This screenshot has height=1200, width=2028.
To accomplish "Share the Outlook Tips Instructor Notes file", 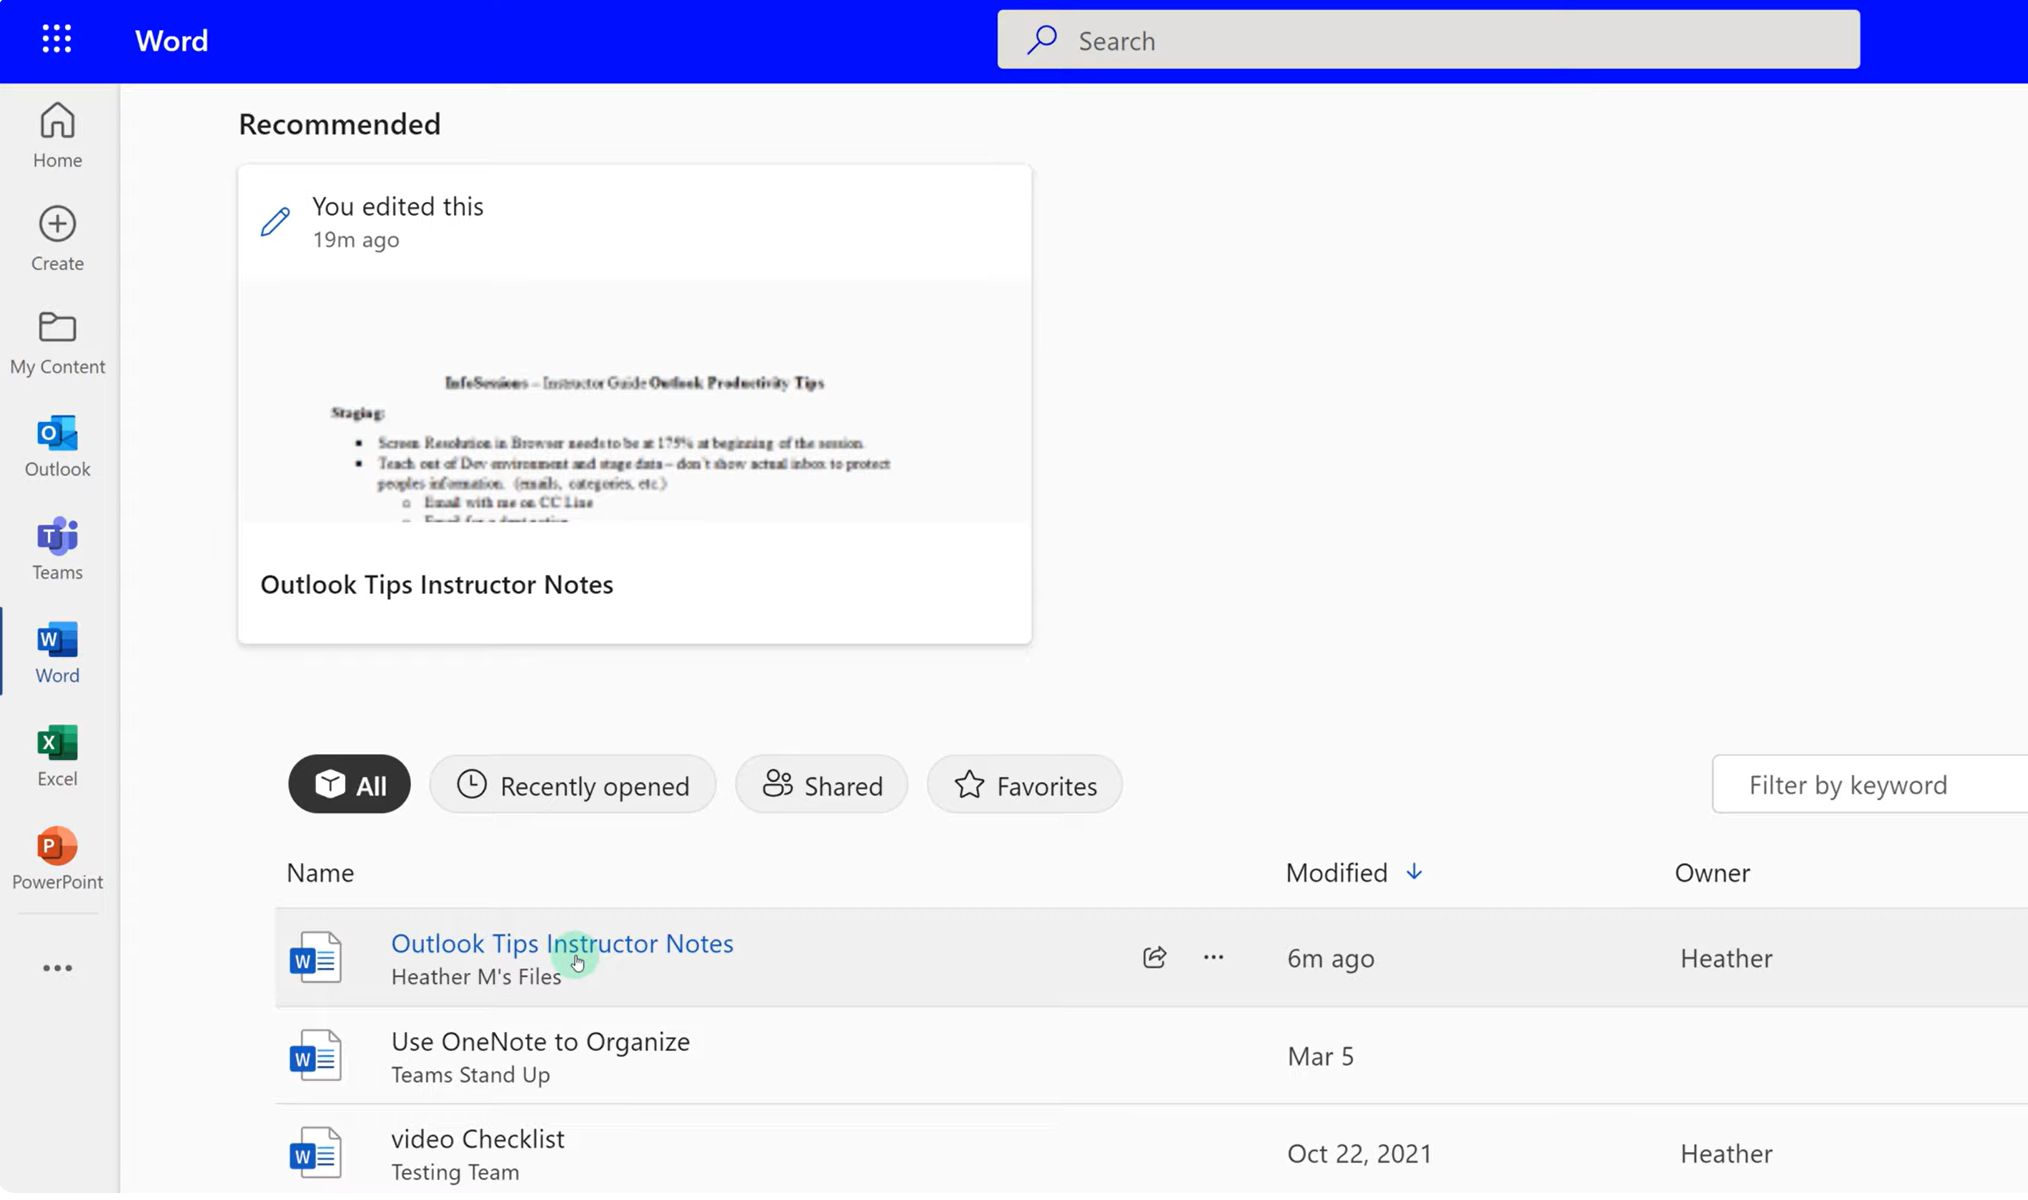I will pos(1154,957).
